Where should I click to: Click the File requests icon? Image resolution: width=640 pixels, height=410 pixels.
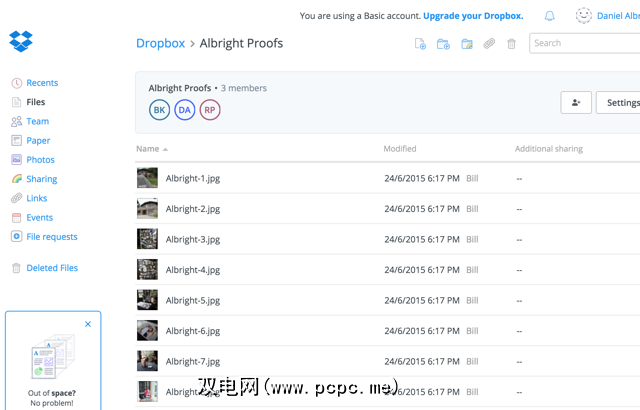[16, 237]
